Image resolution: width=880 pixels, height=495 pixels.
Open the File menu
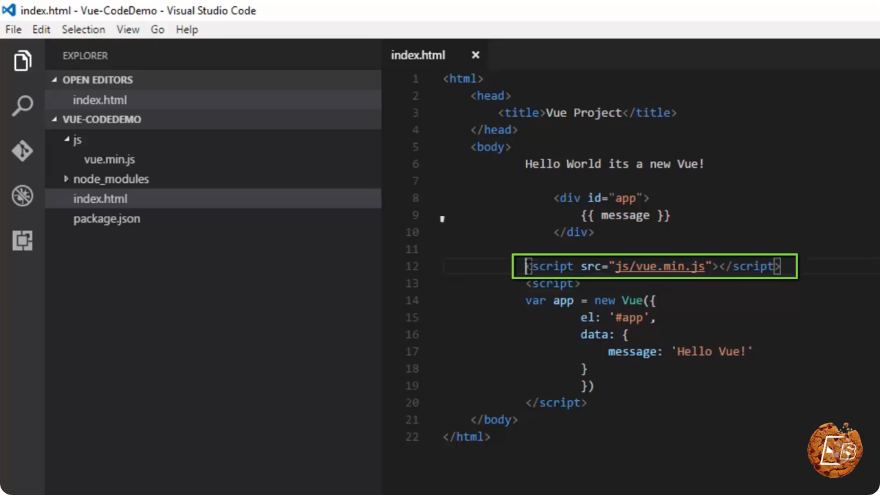click(13, 30)
